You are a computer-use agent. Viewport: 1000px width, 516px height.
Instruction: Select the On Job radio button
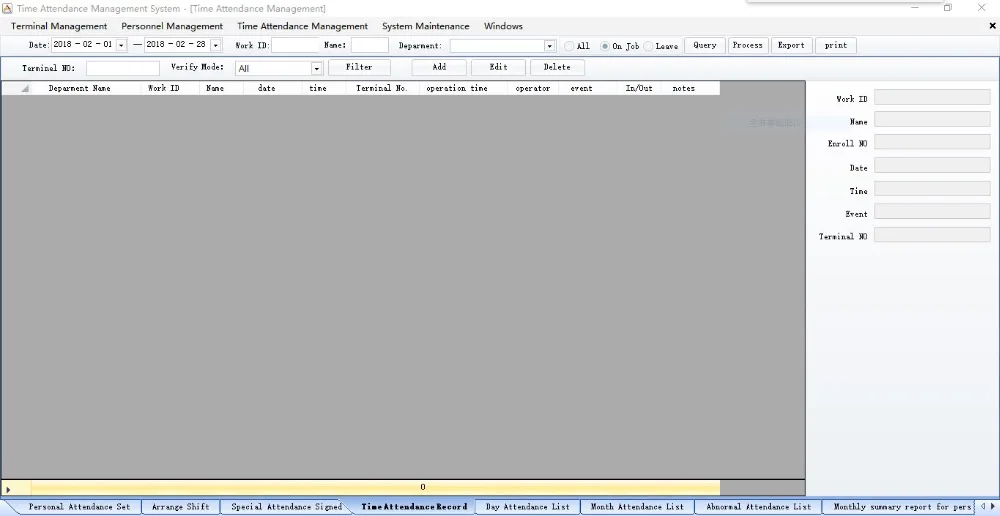tap(605, 46)
